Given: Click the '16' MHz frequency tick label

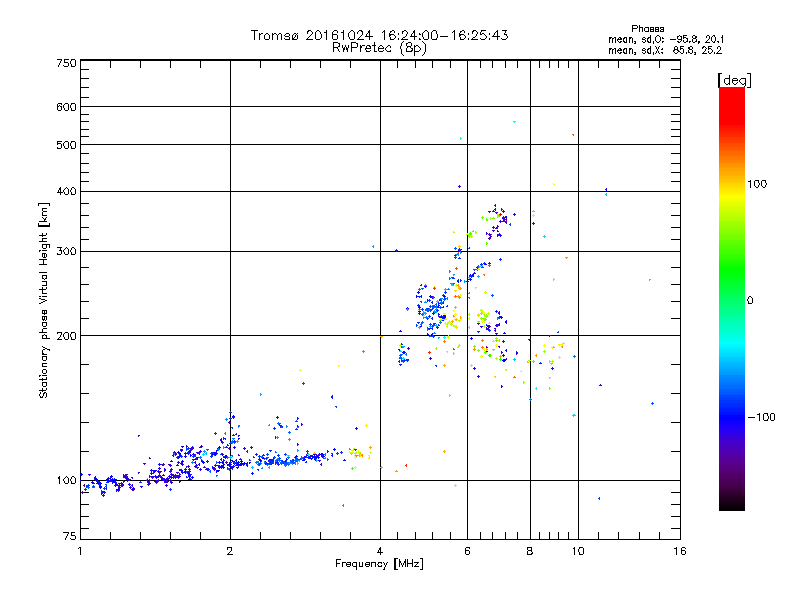Looking at the screenshot, I should pyautogui.click(x=680, y=551).
